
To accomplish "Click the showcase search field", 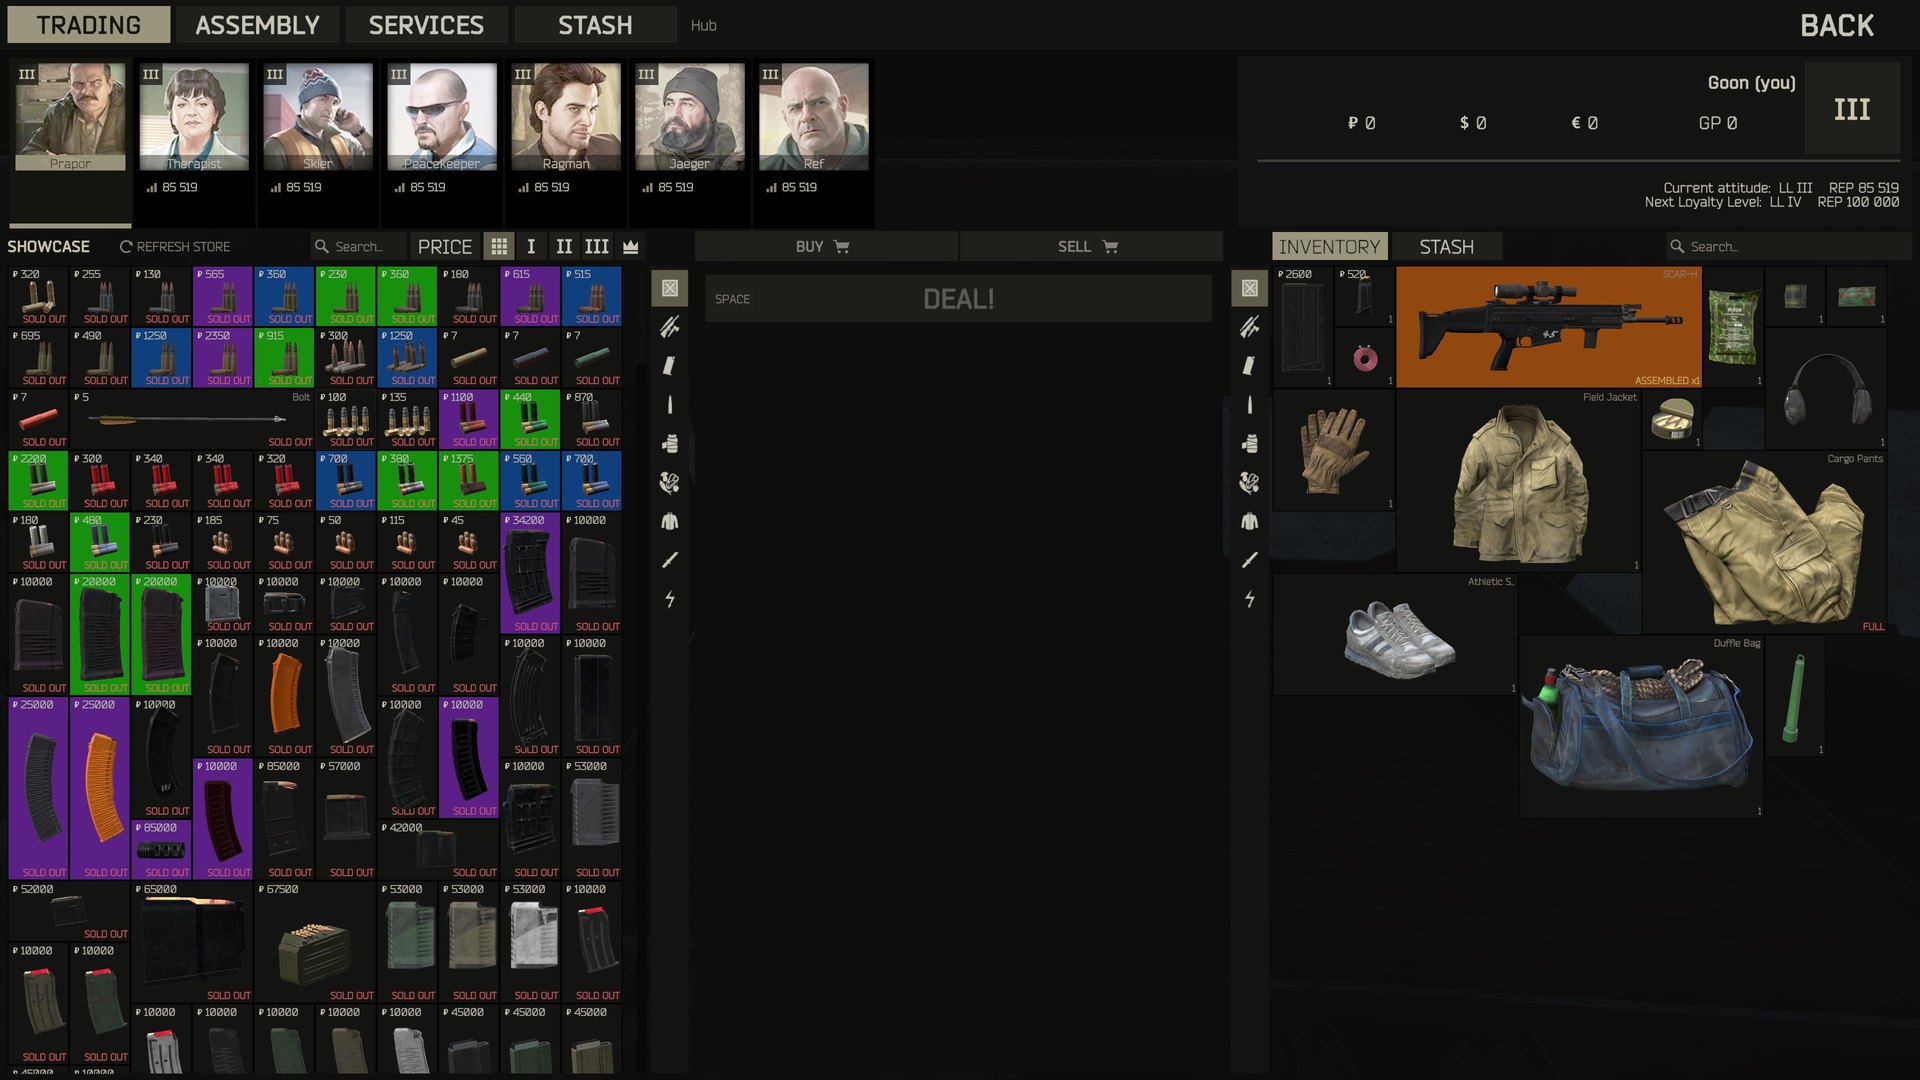I will [358, 247].
